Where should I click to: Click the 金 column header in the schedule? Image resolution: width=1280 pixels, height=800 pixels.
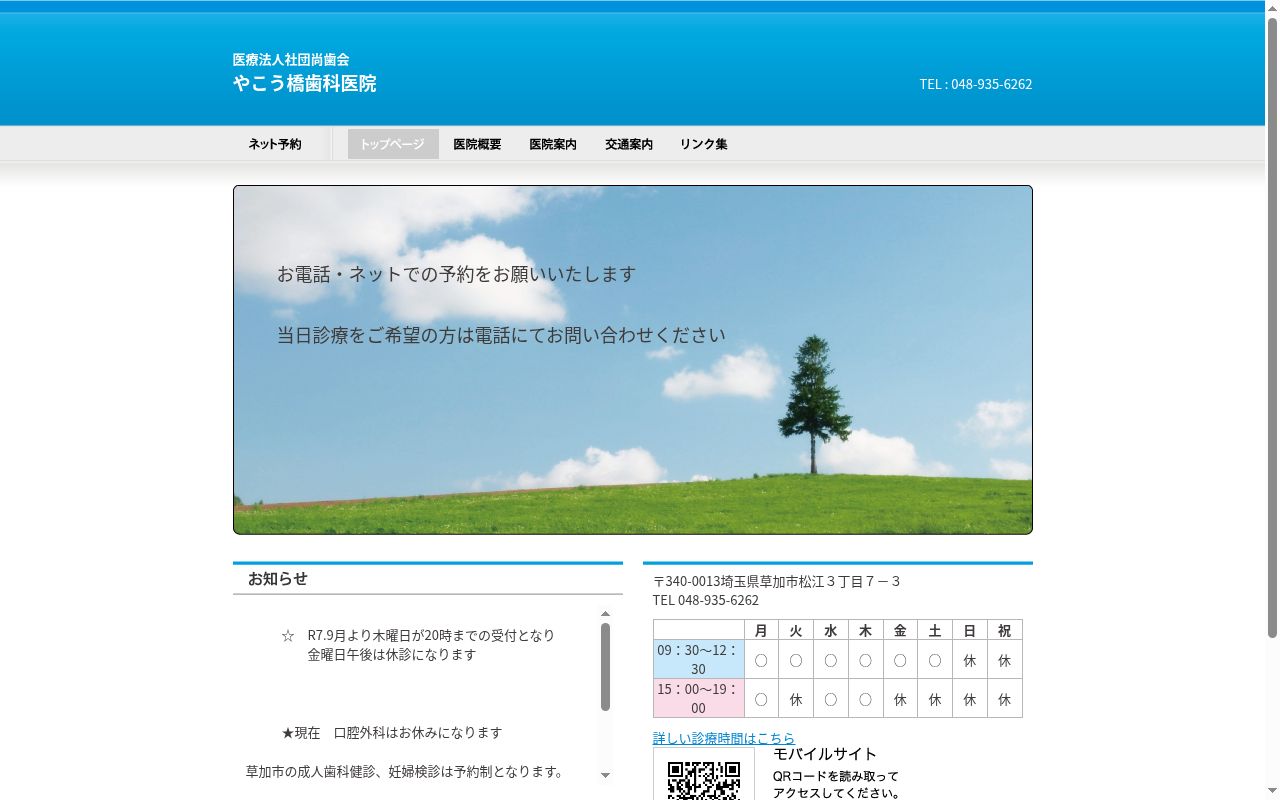(900, 630)
